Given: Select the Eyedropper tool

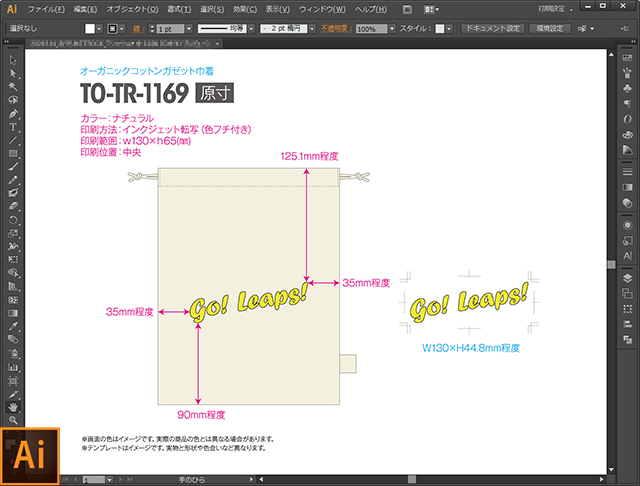Looking at the screenshot, I should 13,326.
